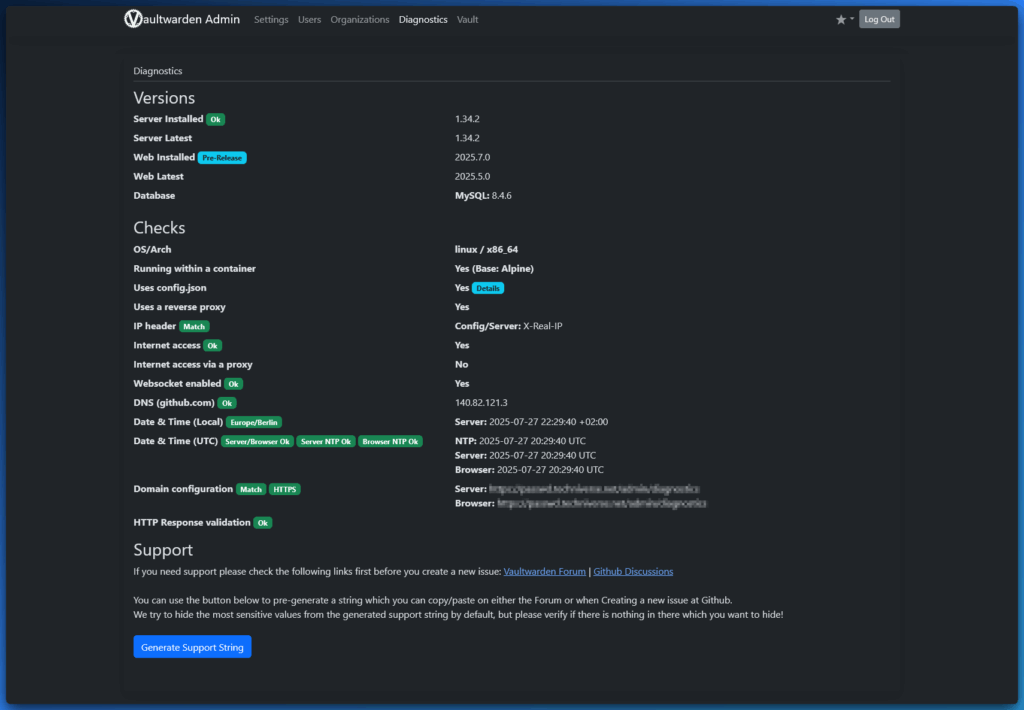Viewport: 1024px width, 710px height.
Task: Click the No value for proxy internet access
Action: (462, 364)
